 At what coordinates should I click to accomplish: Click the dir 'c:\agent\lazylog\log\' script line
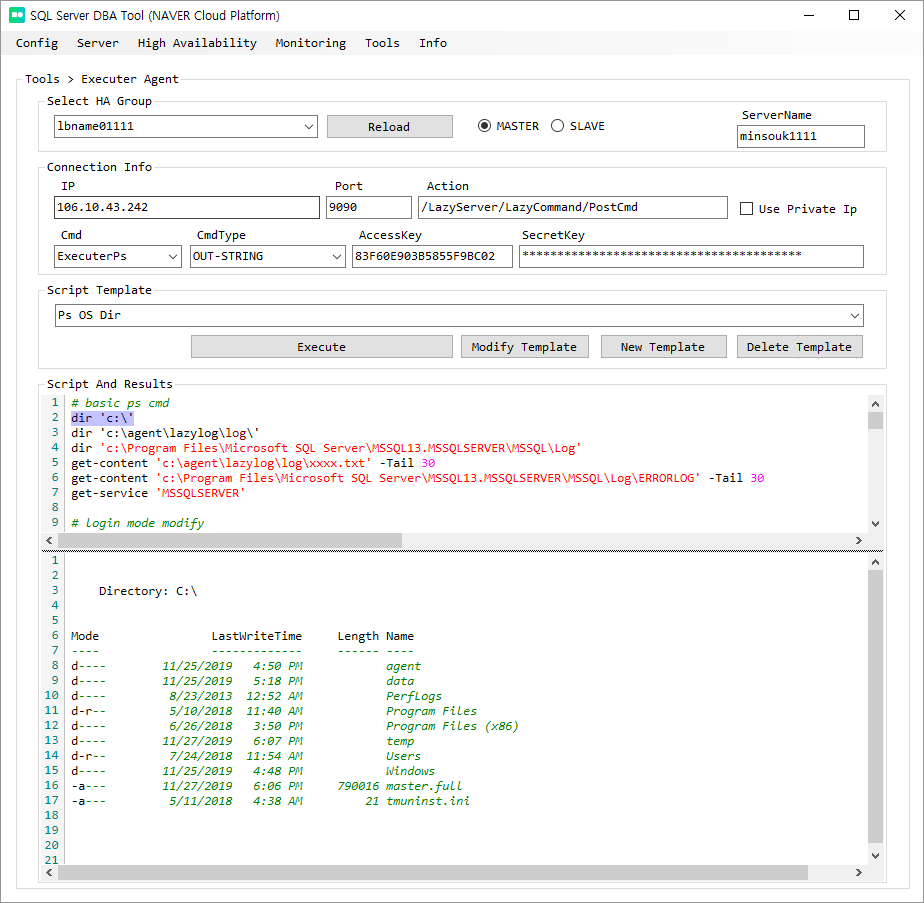[165, 433]
